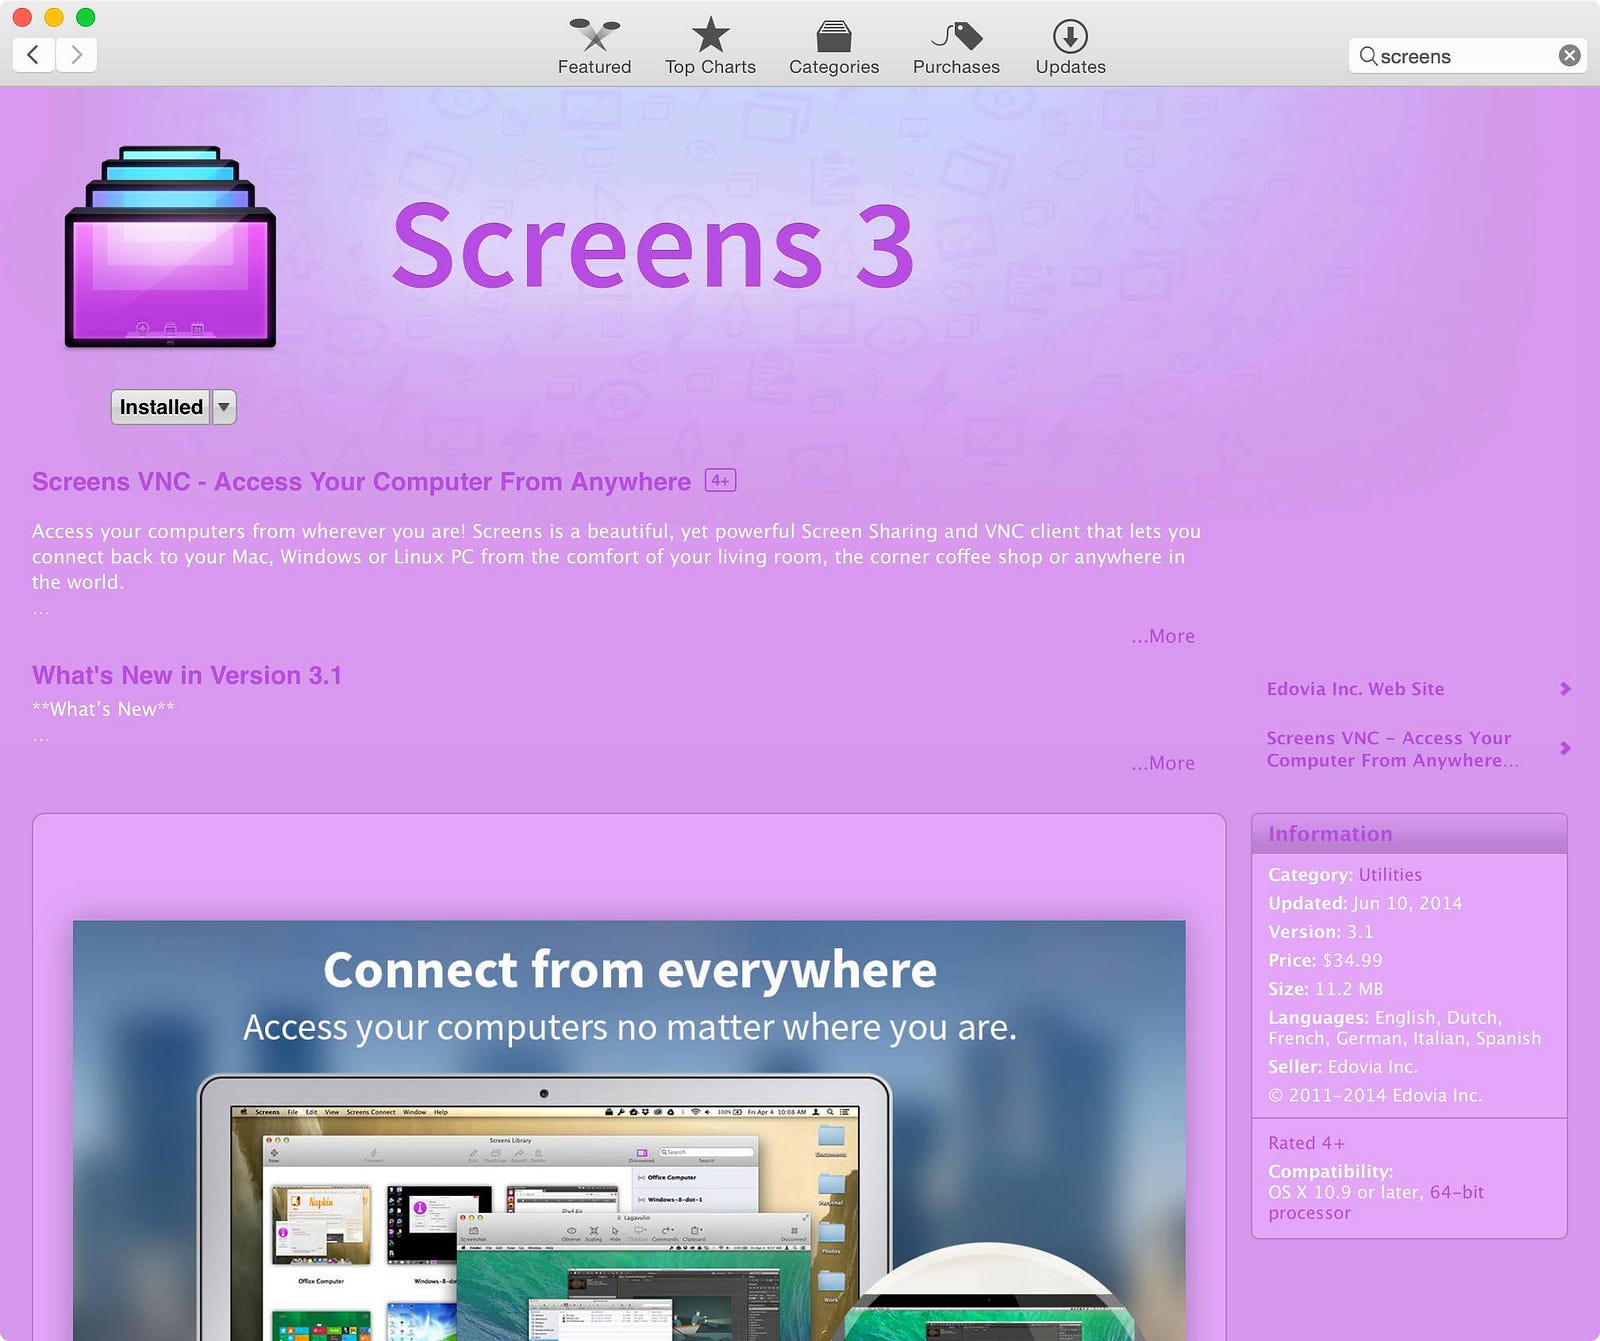Click the Updated: Jun 10, 2014 text

coord(1365,903)
